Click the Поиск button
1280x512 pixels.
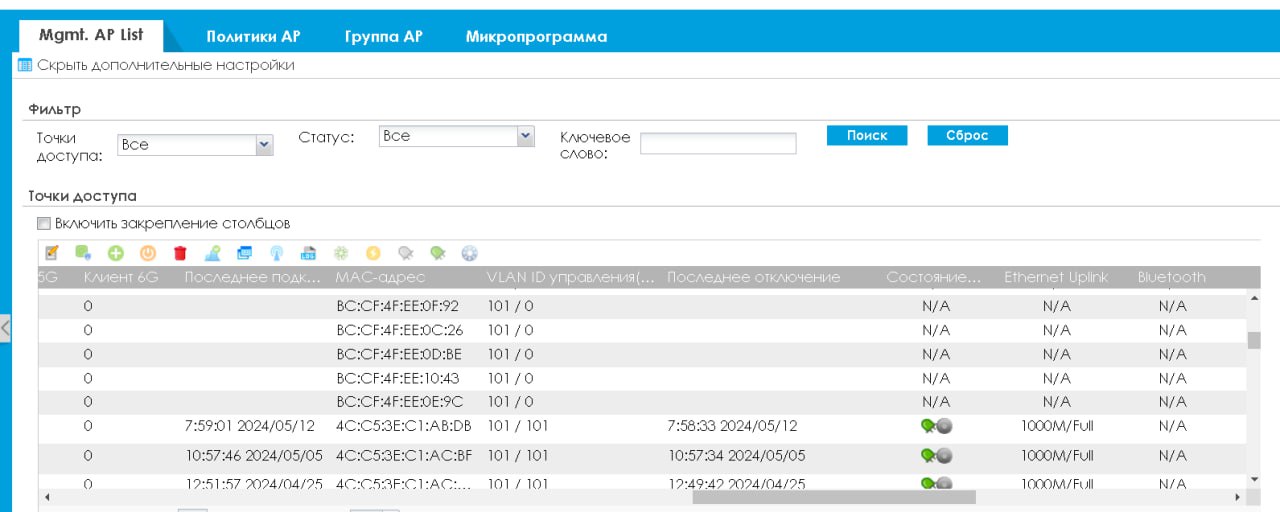(867, 136)
